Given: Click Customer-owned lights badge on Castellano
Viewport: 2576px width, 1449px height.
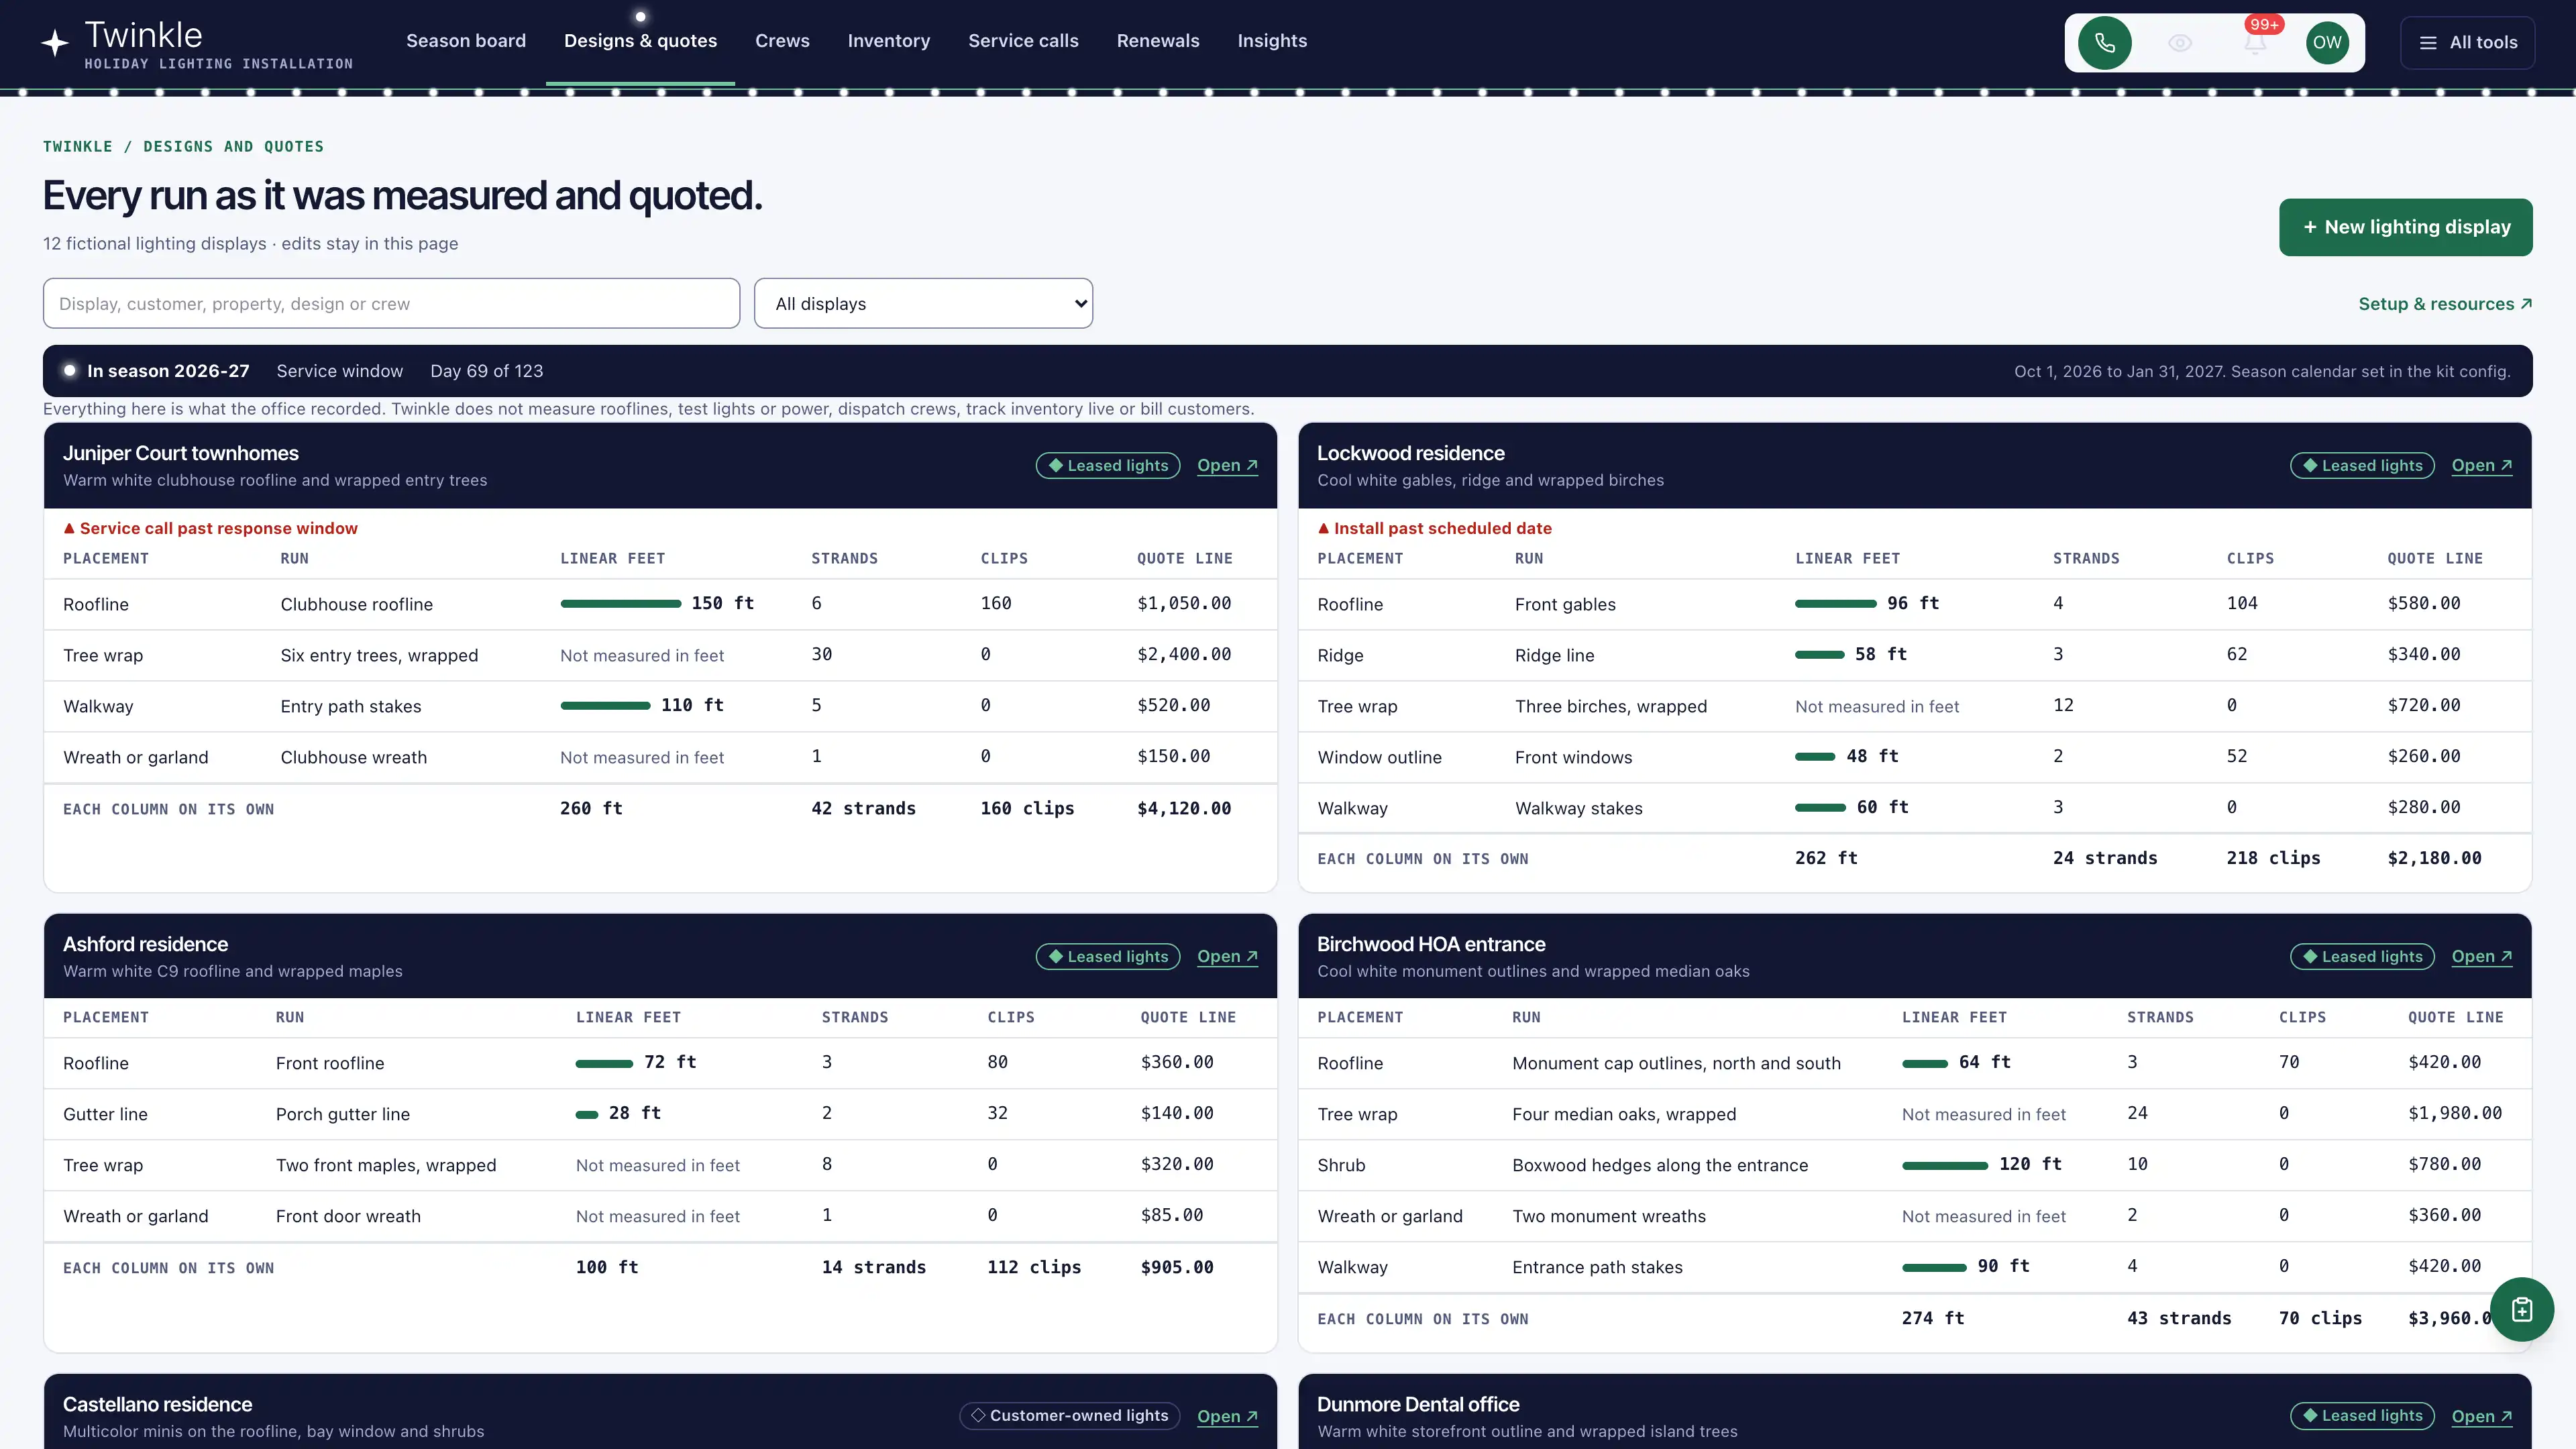Looking at the screenshot, I should point(1070,1416).
